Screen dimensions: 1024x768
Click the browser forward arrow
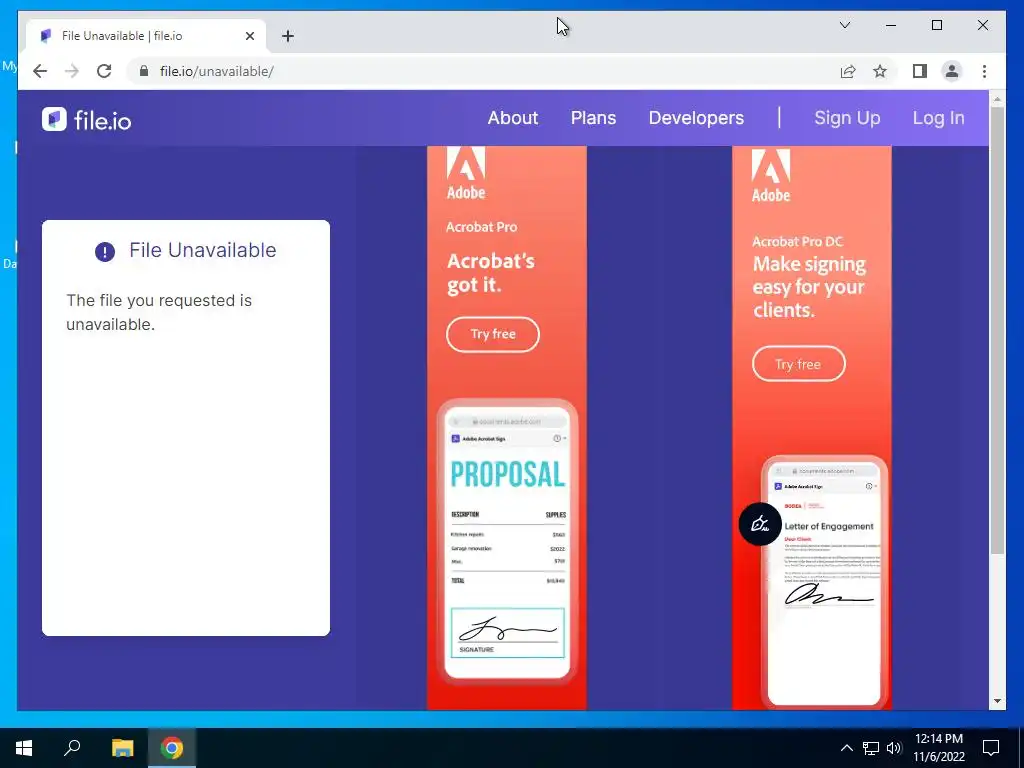72,71
